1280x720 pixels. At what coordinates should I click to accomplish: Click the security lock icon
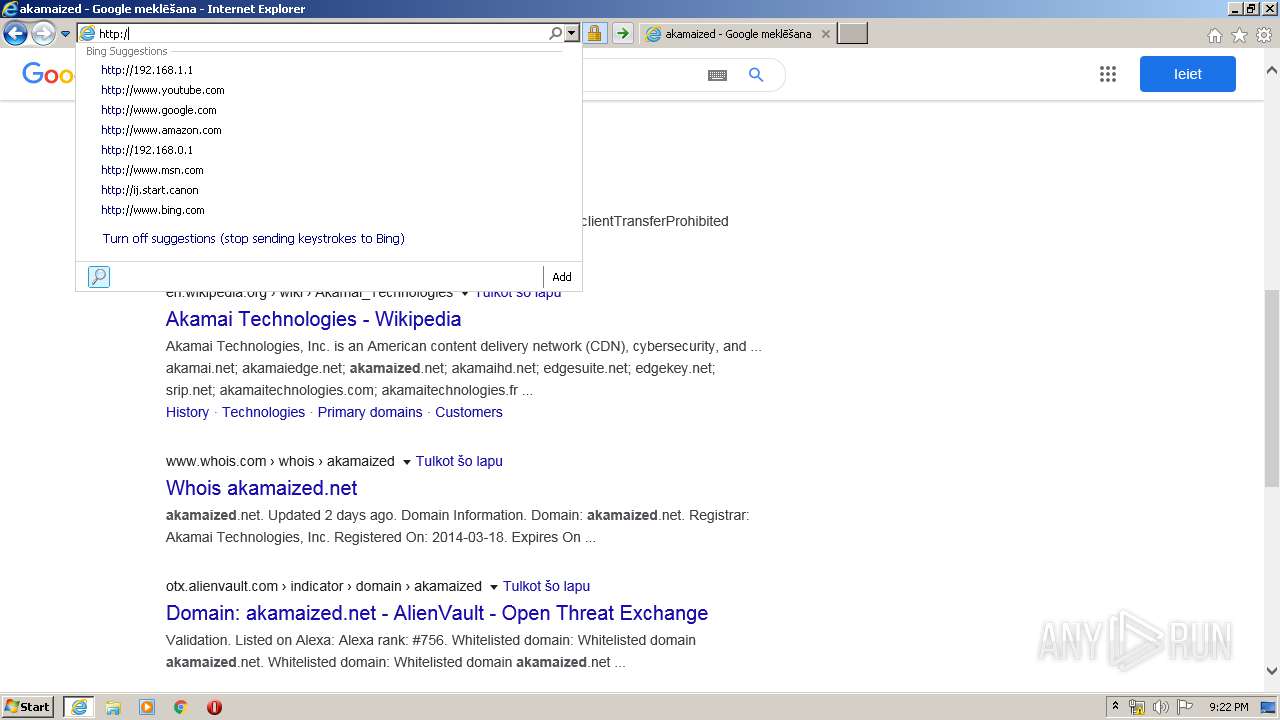pos(595,34)
